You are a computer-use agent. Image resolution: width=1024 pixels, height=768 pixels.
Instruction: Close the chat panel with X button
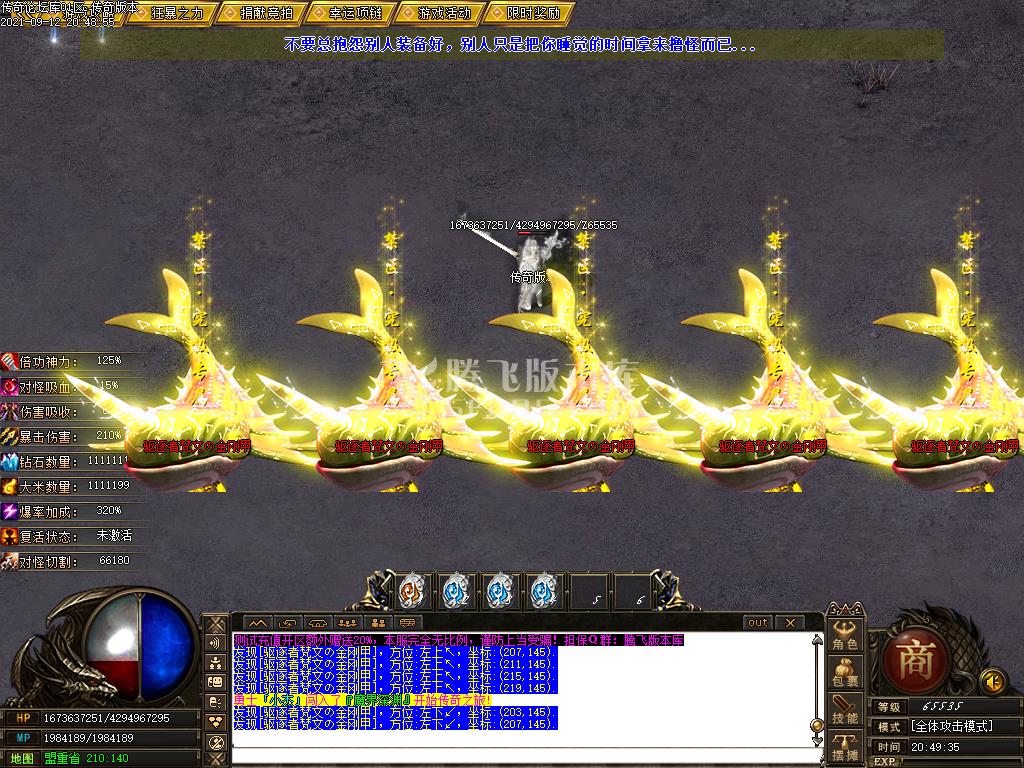[x=790, y=623]
